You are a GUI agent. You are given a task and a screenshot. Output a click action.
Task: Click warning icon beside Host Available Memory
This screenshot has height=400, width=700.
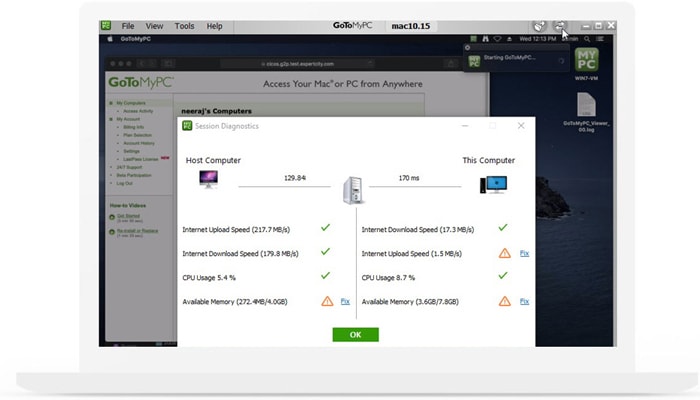pyautogui.click(x=326, y=301)
